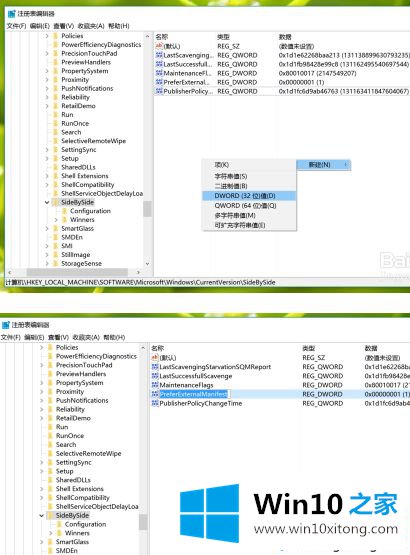Open the 编辑(E) menu in upper window
410x555 pixels.
tap(40, 26)
